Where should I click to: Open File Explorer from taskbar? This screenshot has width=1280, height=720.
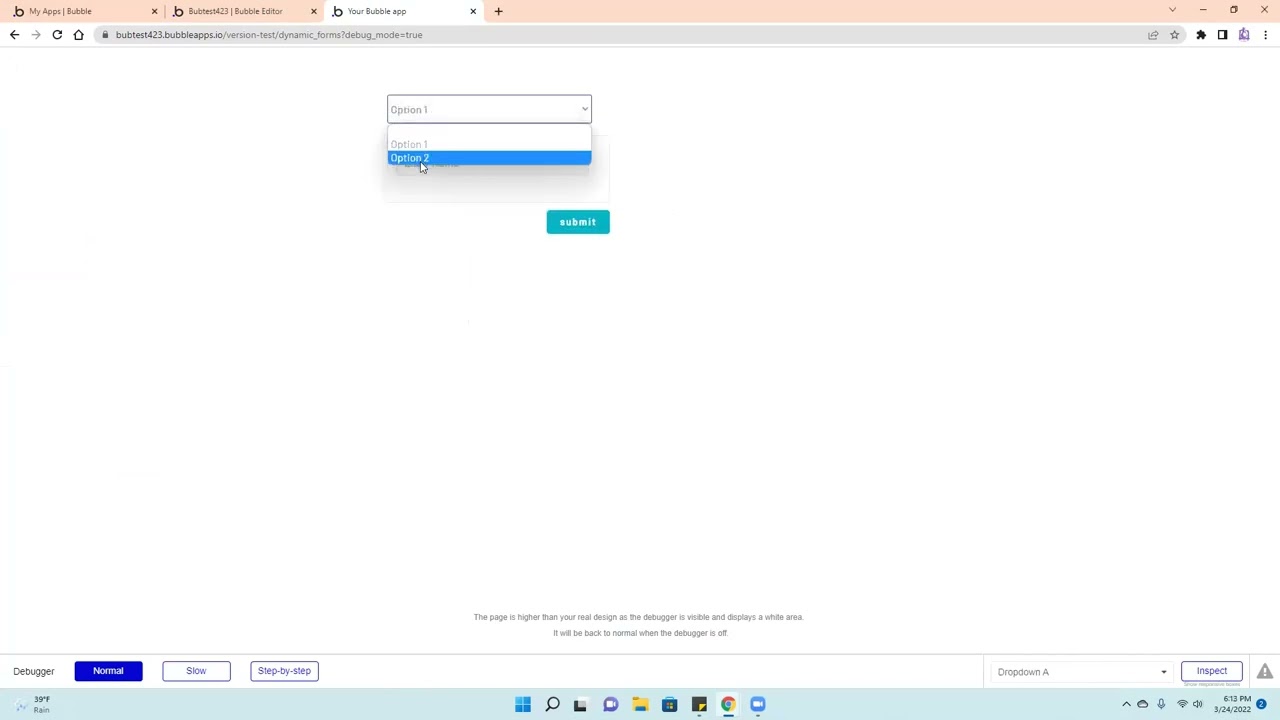(x=640, y=704)
